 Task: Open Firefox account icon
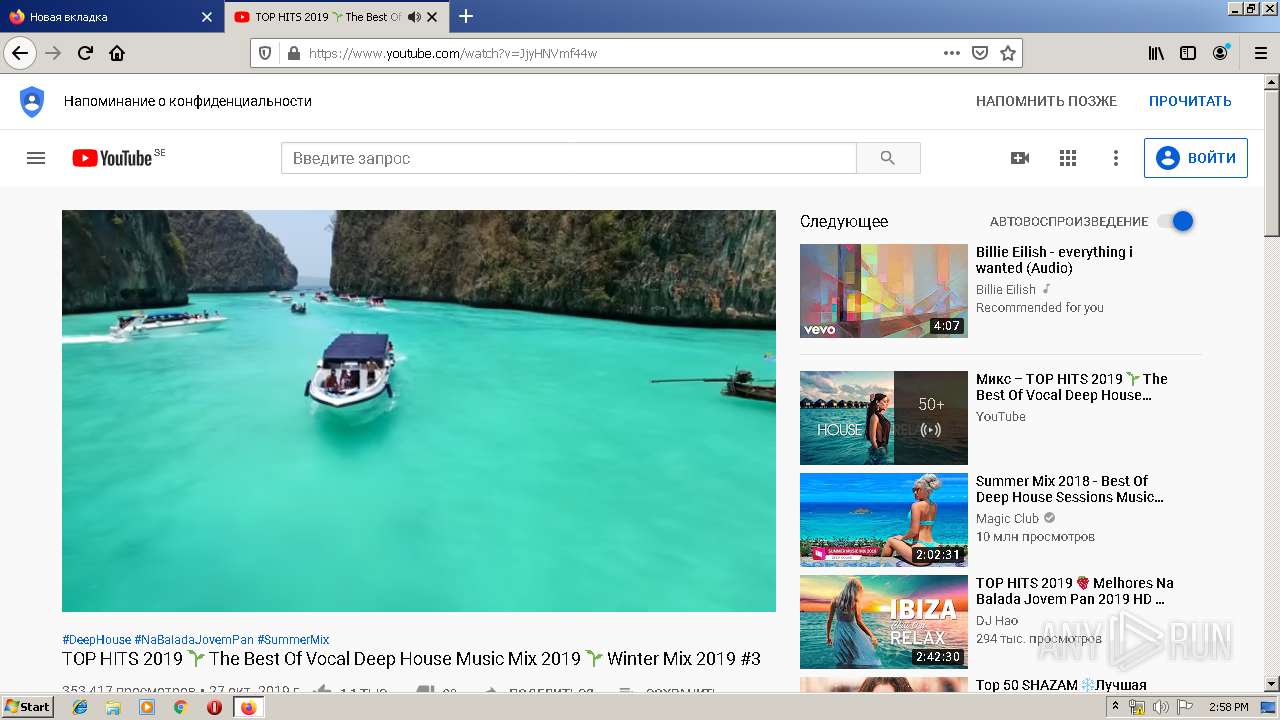1220,53
